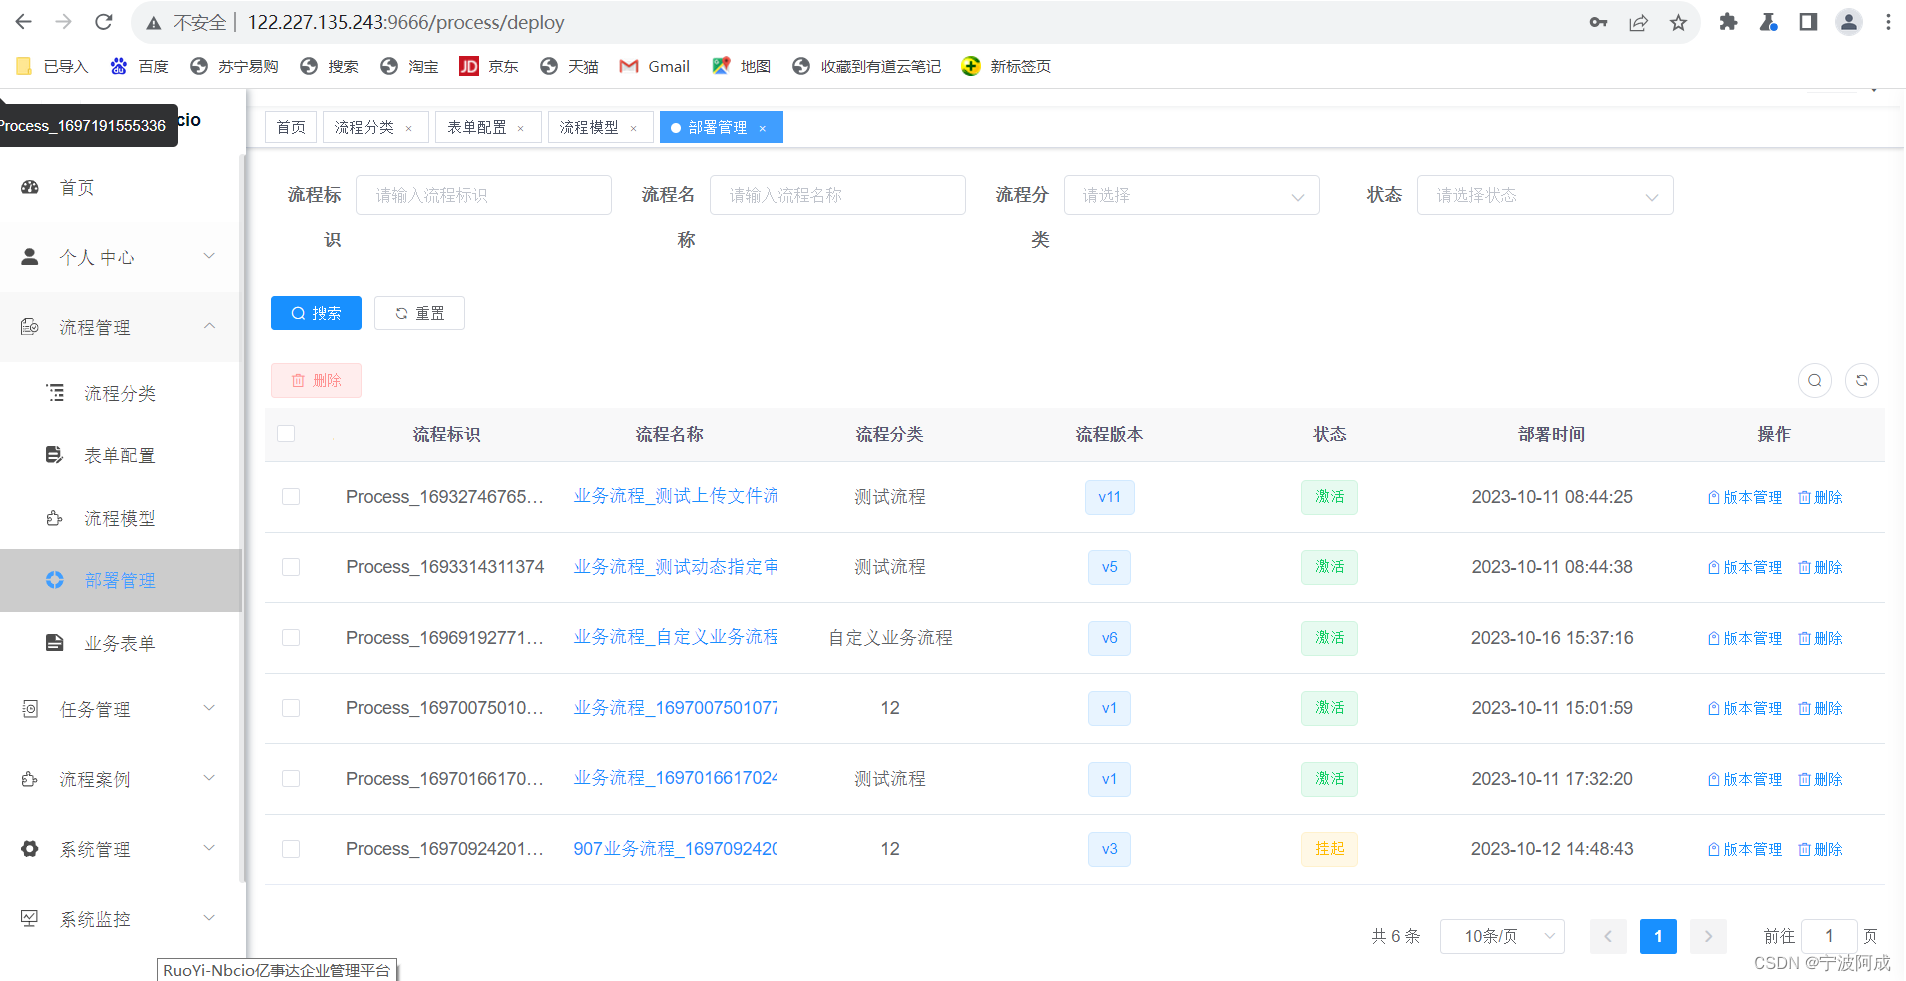Open 首页 from the sidebar
The height and width of the screenshot is (981, 1906).
120,187
